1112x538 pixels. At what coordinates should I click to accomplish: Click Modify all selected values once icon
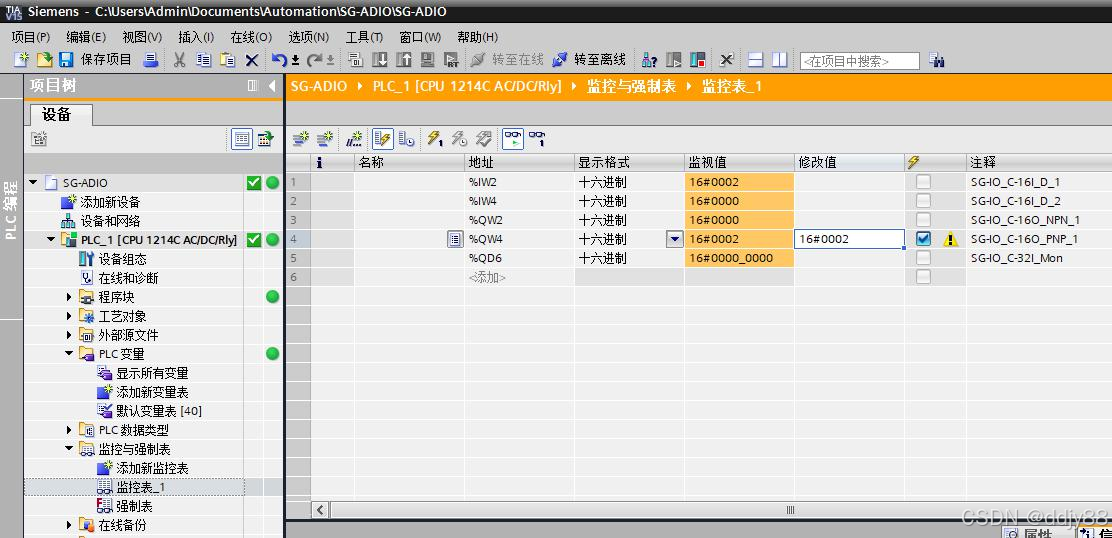click(435, 139)
